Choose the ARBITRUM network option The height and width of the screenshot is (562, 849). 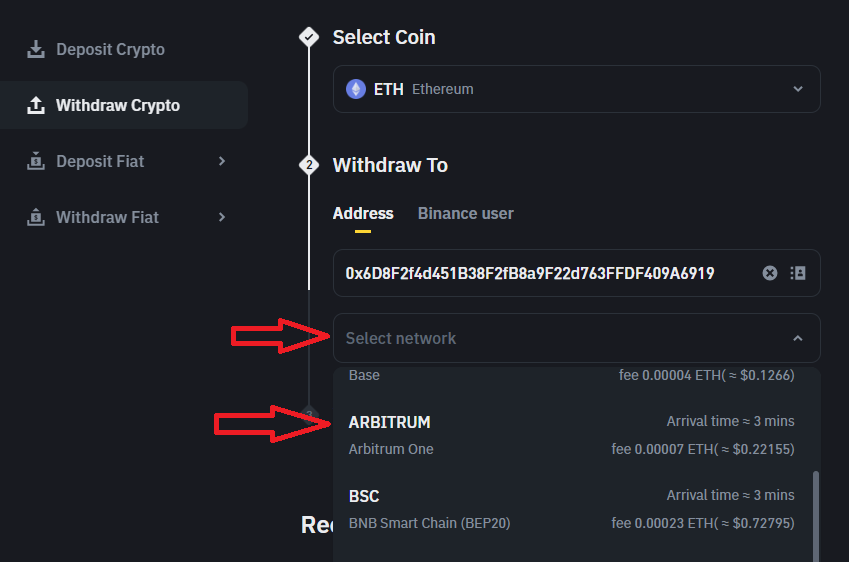coord(572,435)
